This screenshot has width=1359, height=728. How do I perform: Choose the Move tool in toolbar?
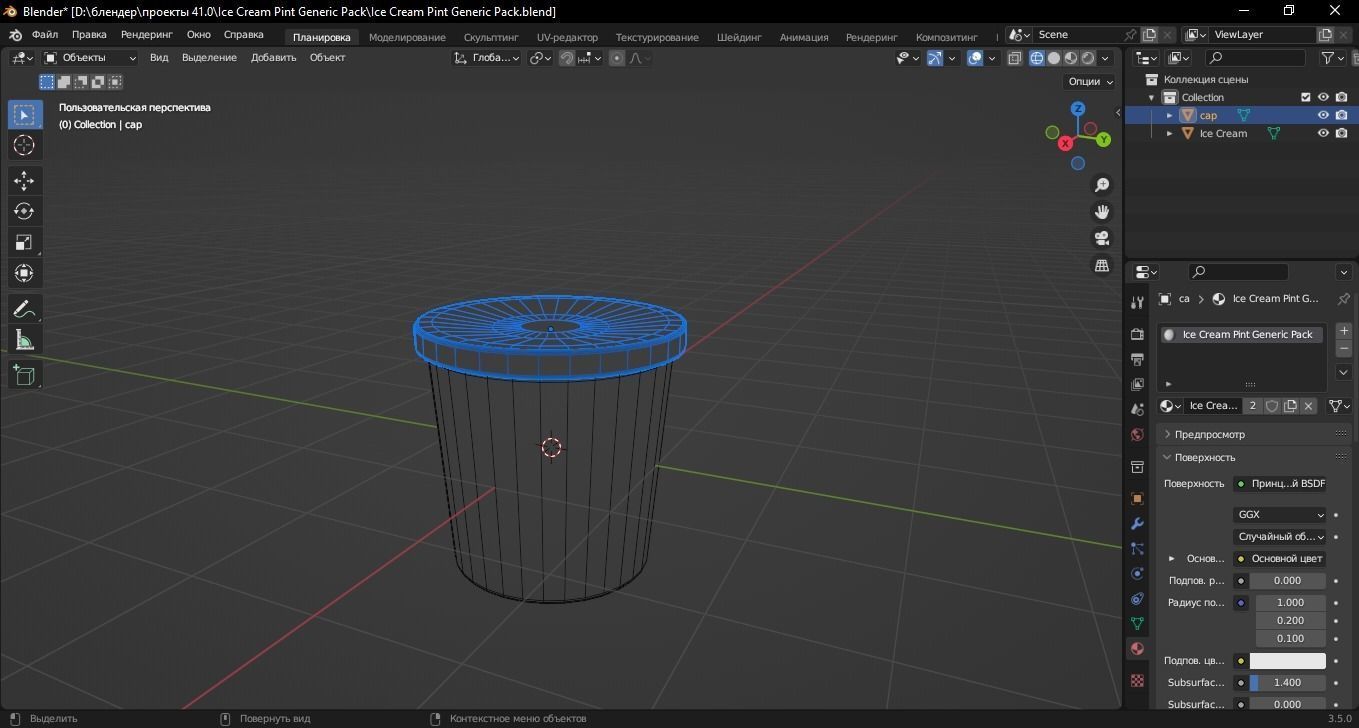(24, 180)
